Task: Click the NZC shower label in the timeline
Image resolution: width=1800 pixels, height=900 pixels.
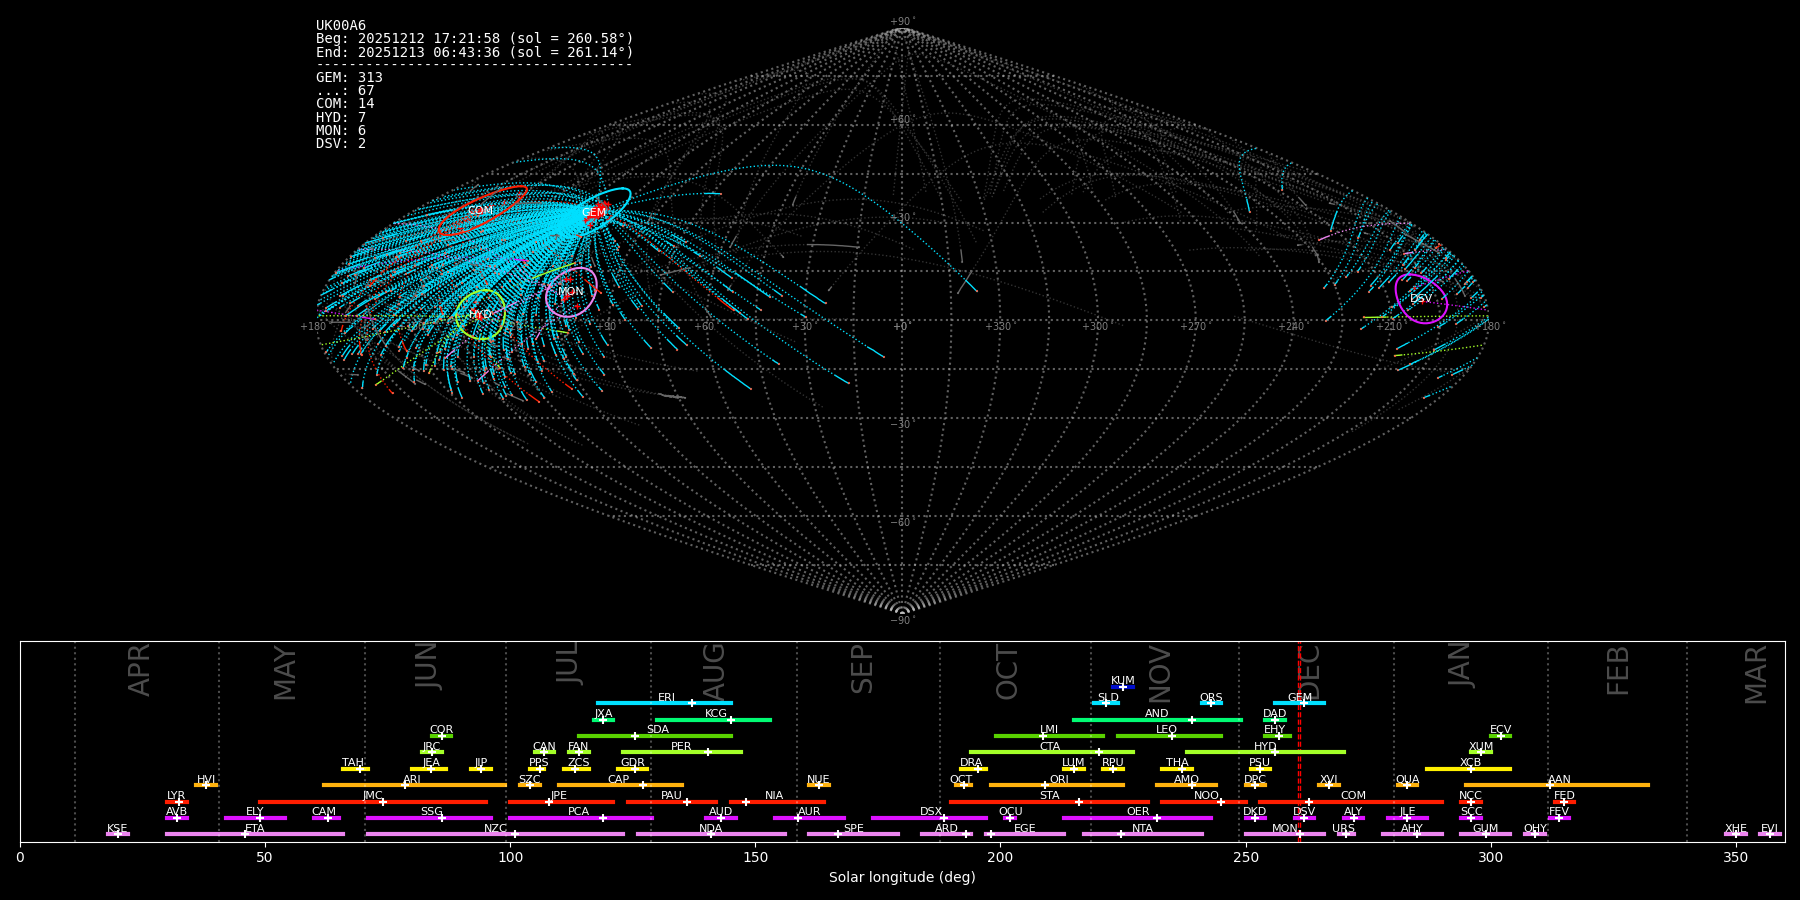Action: 495,829
